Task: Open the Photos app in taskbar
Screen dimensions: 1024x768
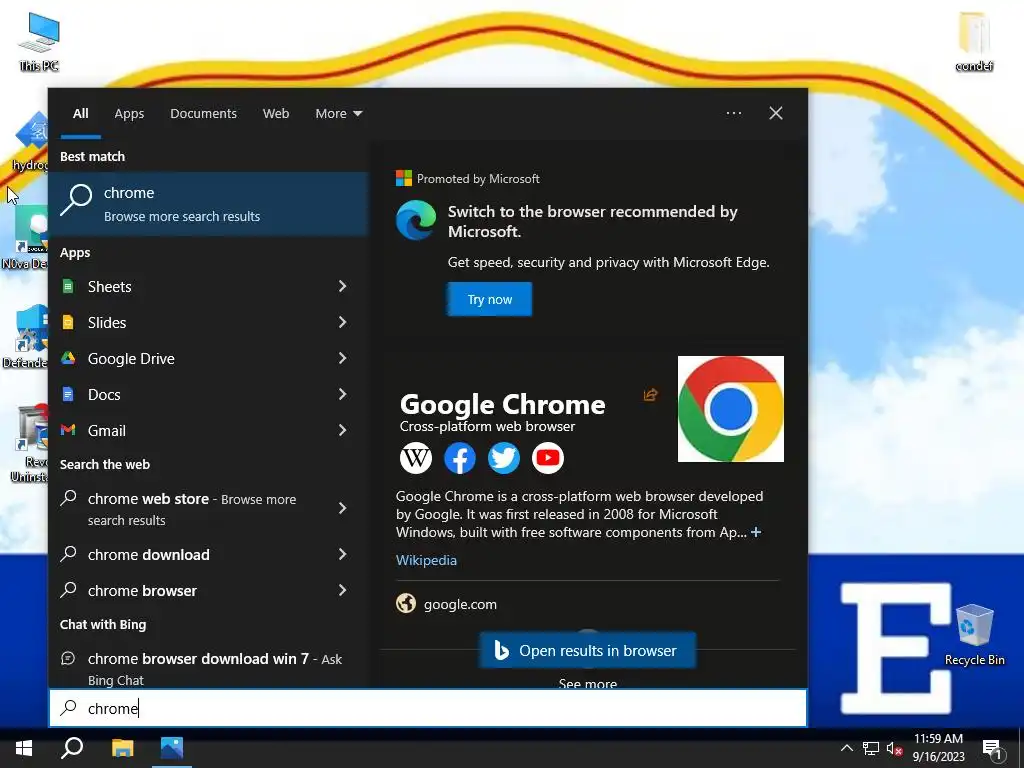Action: pos(172,748)
